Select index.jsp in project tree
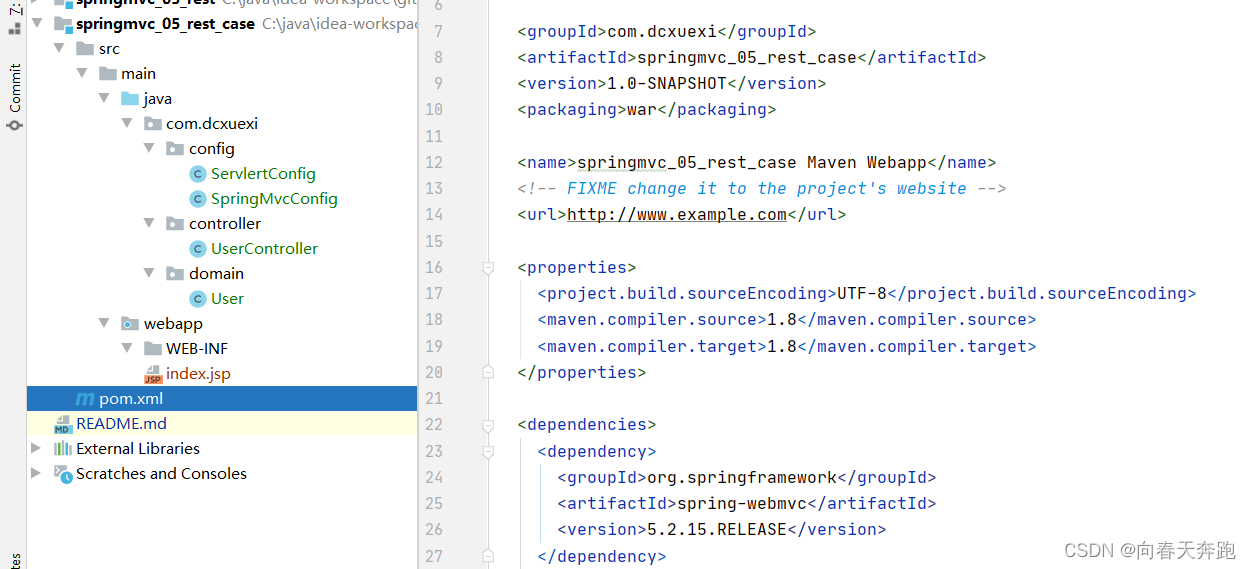This screenshot has width=1251, height=569. 198,374
